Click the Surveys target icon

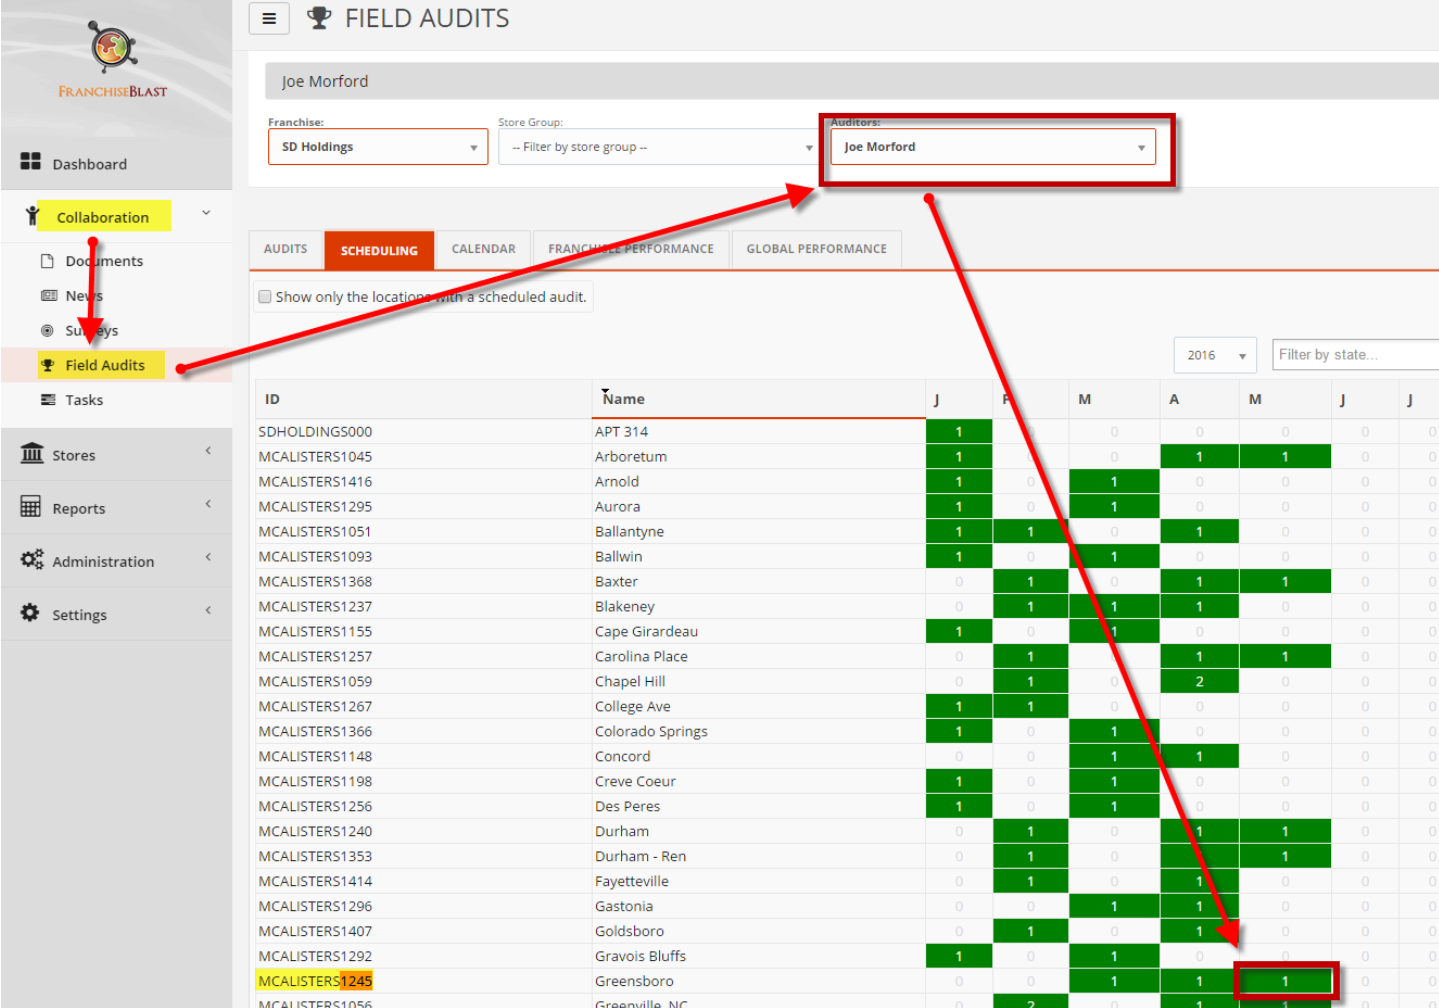coord(47,330)
